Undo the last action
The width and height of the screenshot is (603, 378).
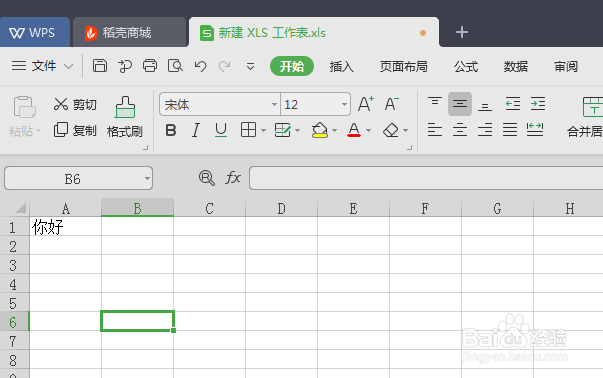tap(200, 66)
